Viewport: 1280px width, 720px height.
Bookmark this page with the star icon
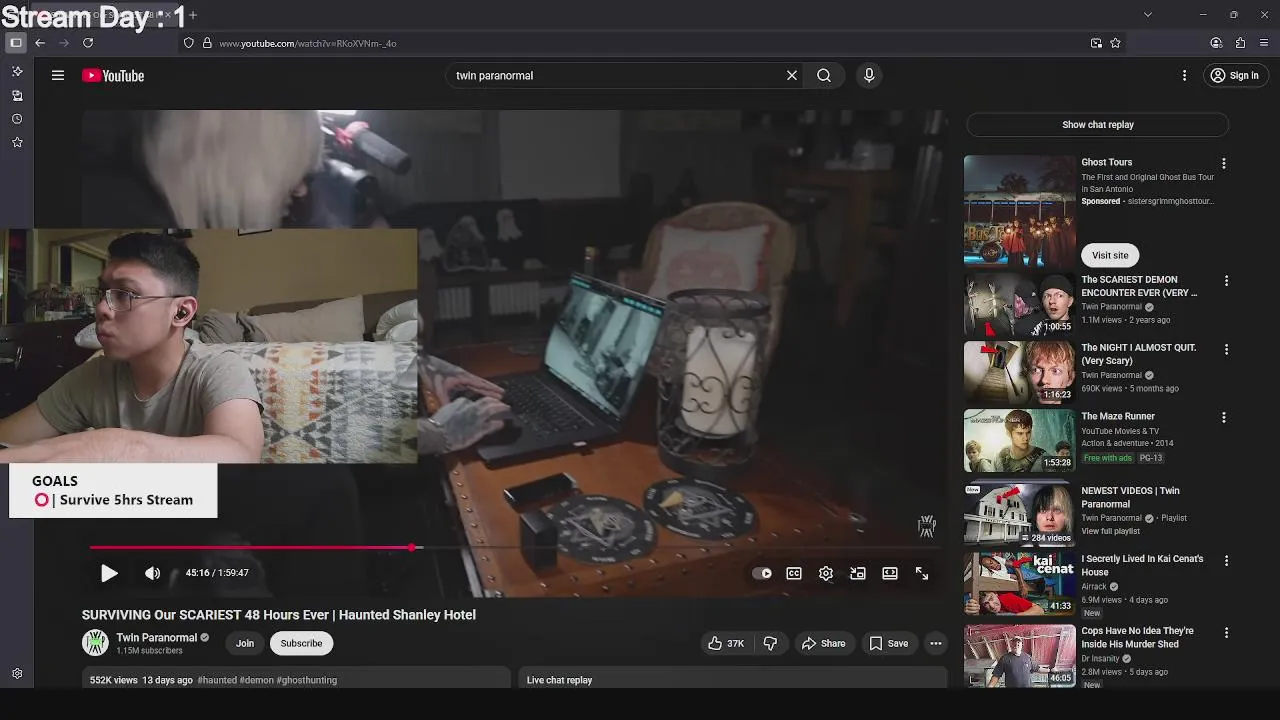click(1115, 43)
